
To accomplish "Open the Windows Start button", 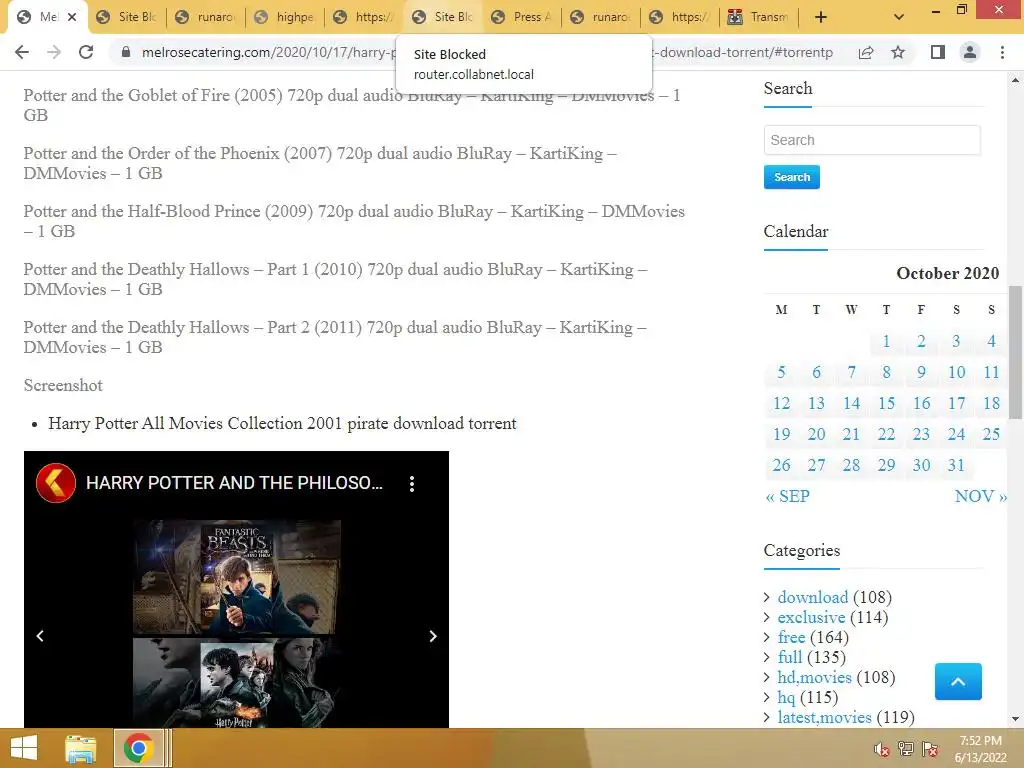I will pyautogui.click(x=24, y=748).
